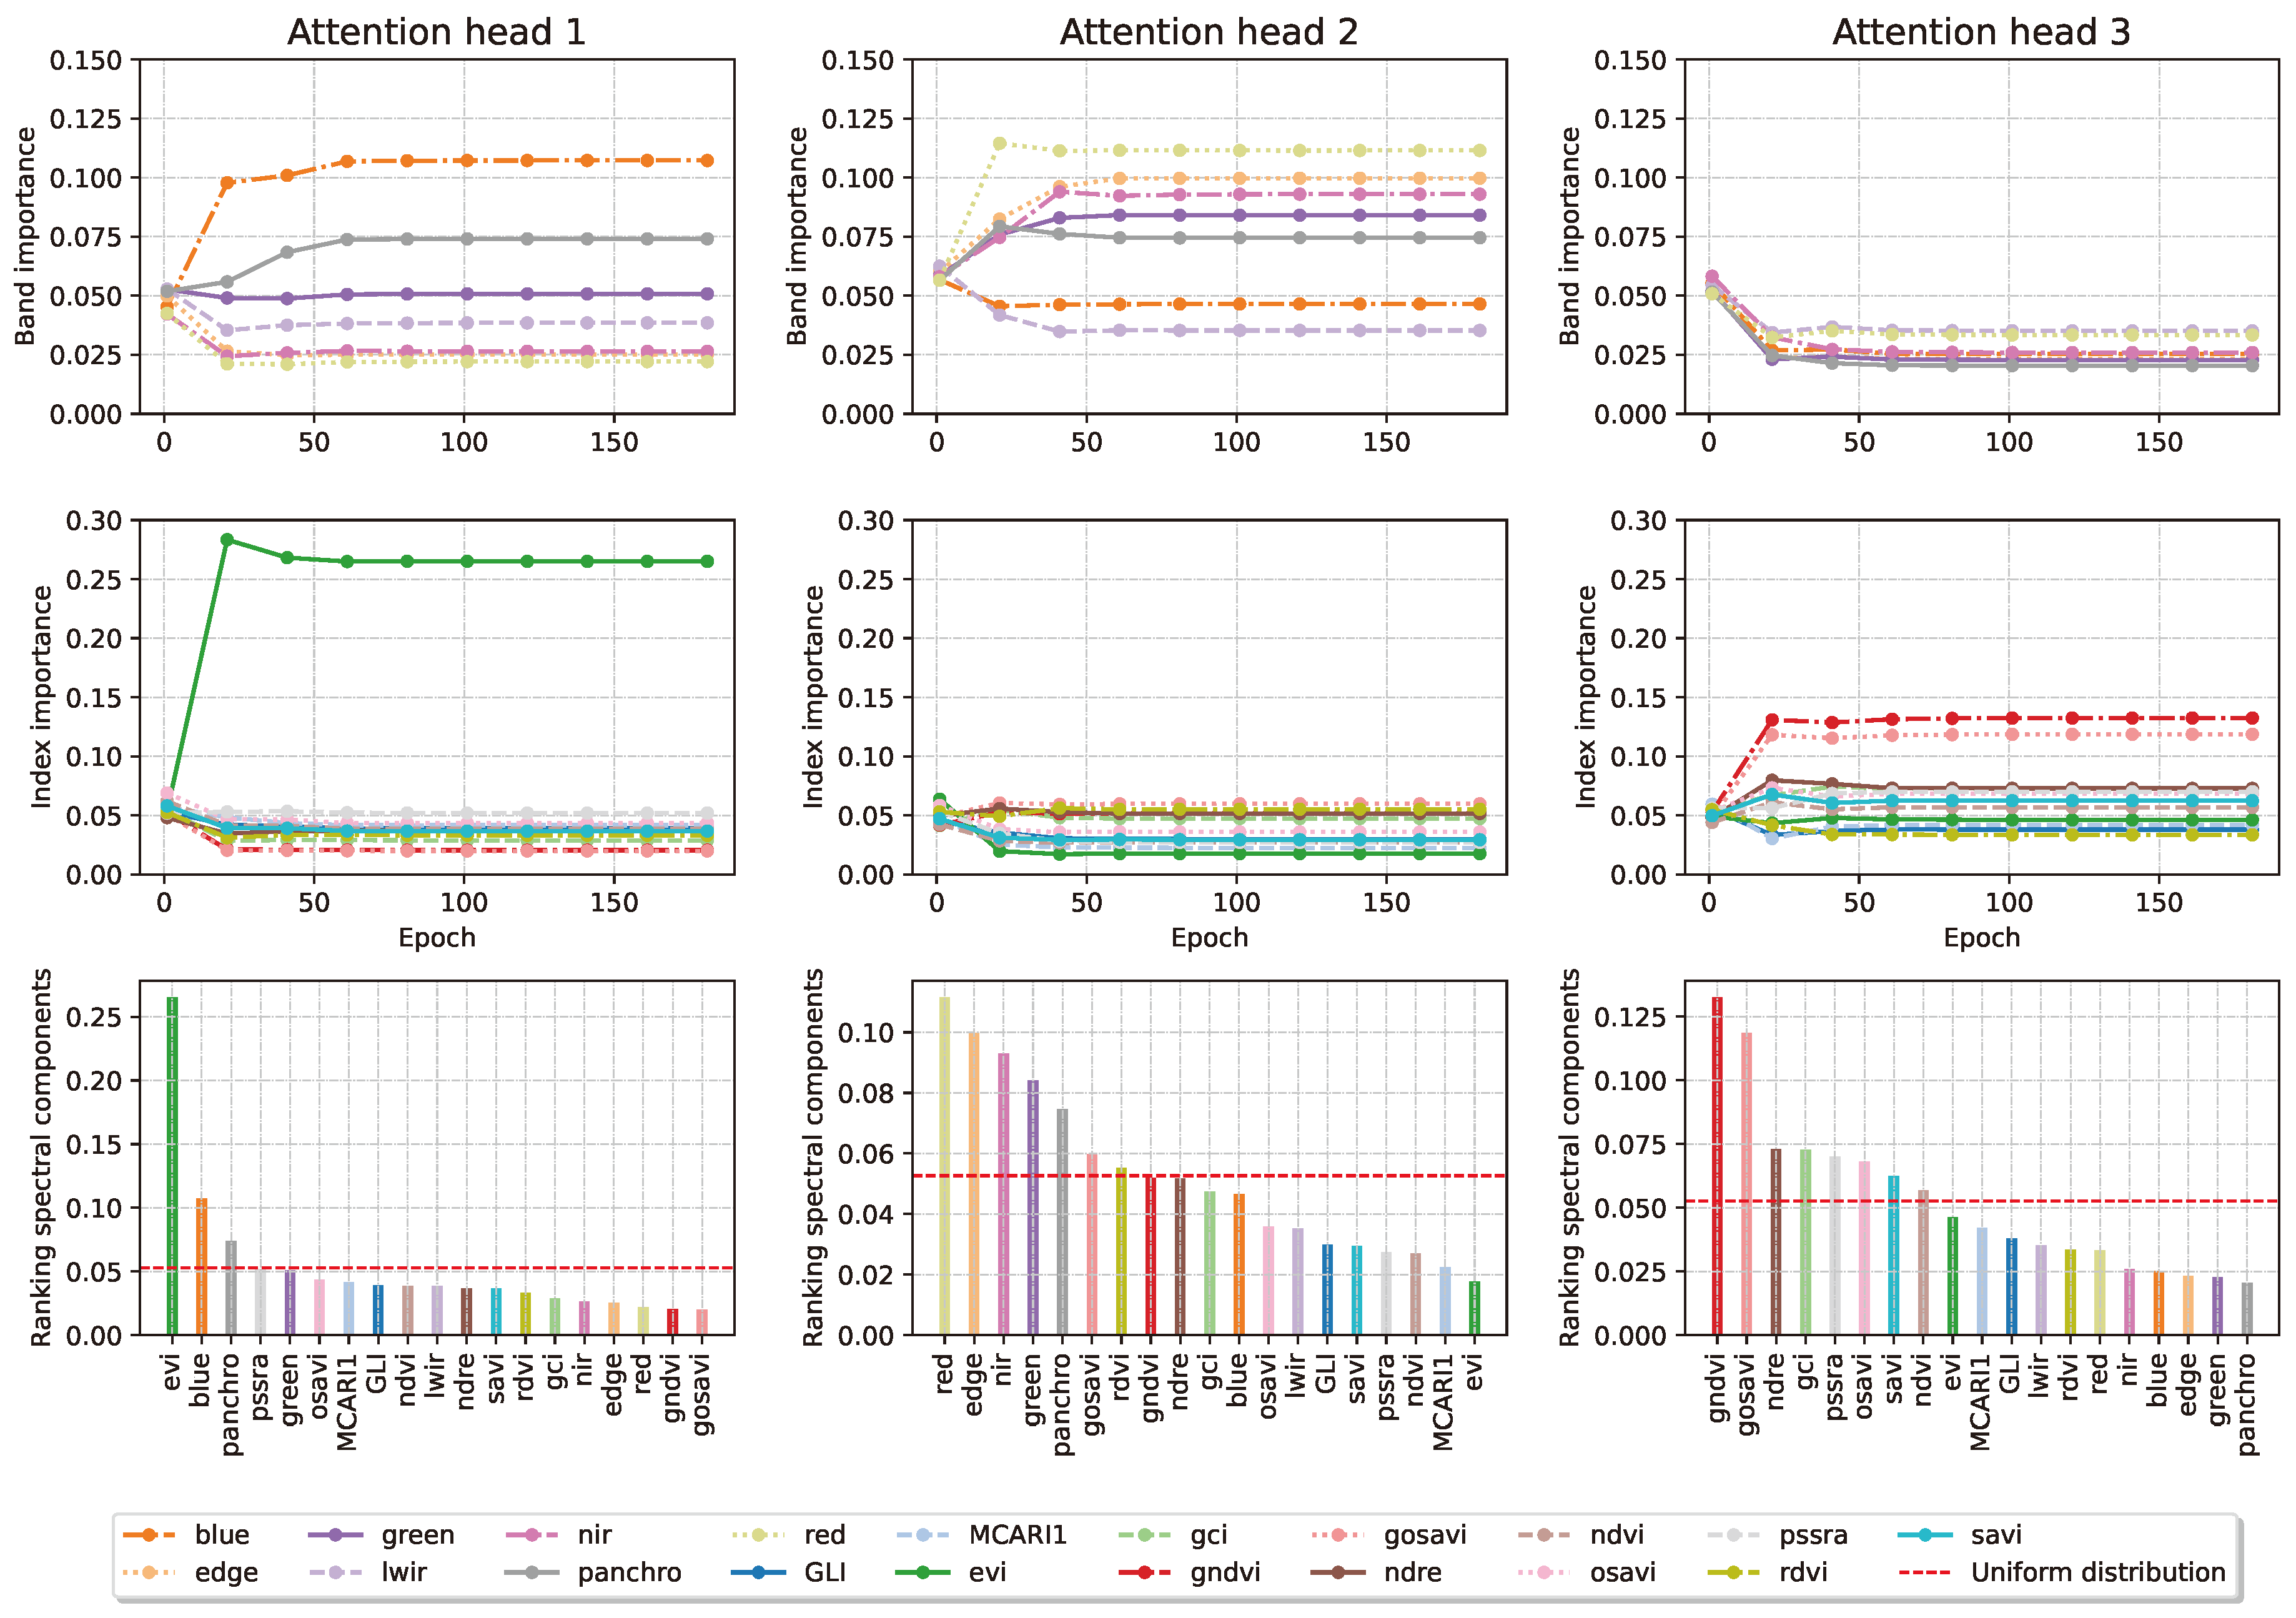The image size is (2296, 1618).
Task: Click the tallest red gndvi bar
Action: click(1717, 1165)
